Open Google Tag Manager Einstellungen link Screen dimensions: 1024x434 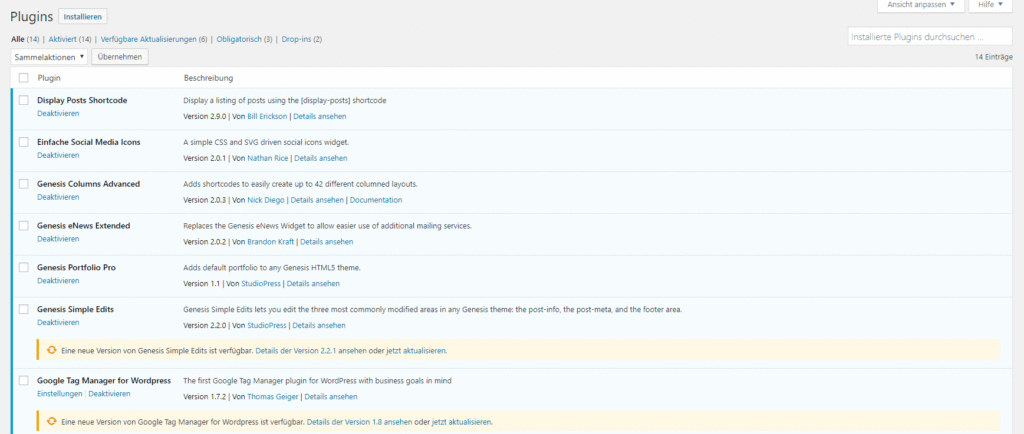(x=60, y=394)
